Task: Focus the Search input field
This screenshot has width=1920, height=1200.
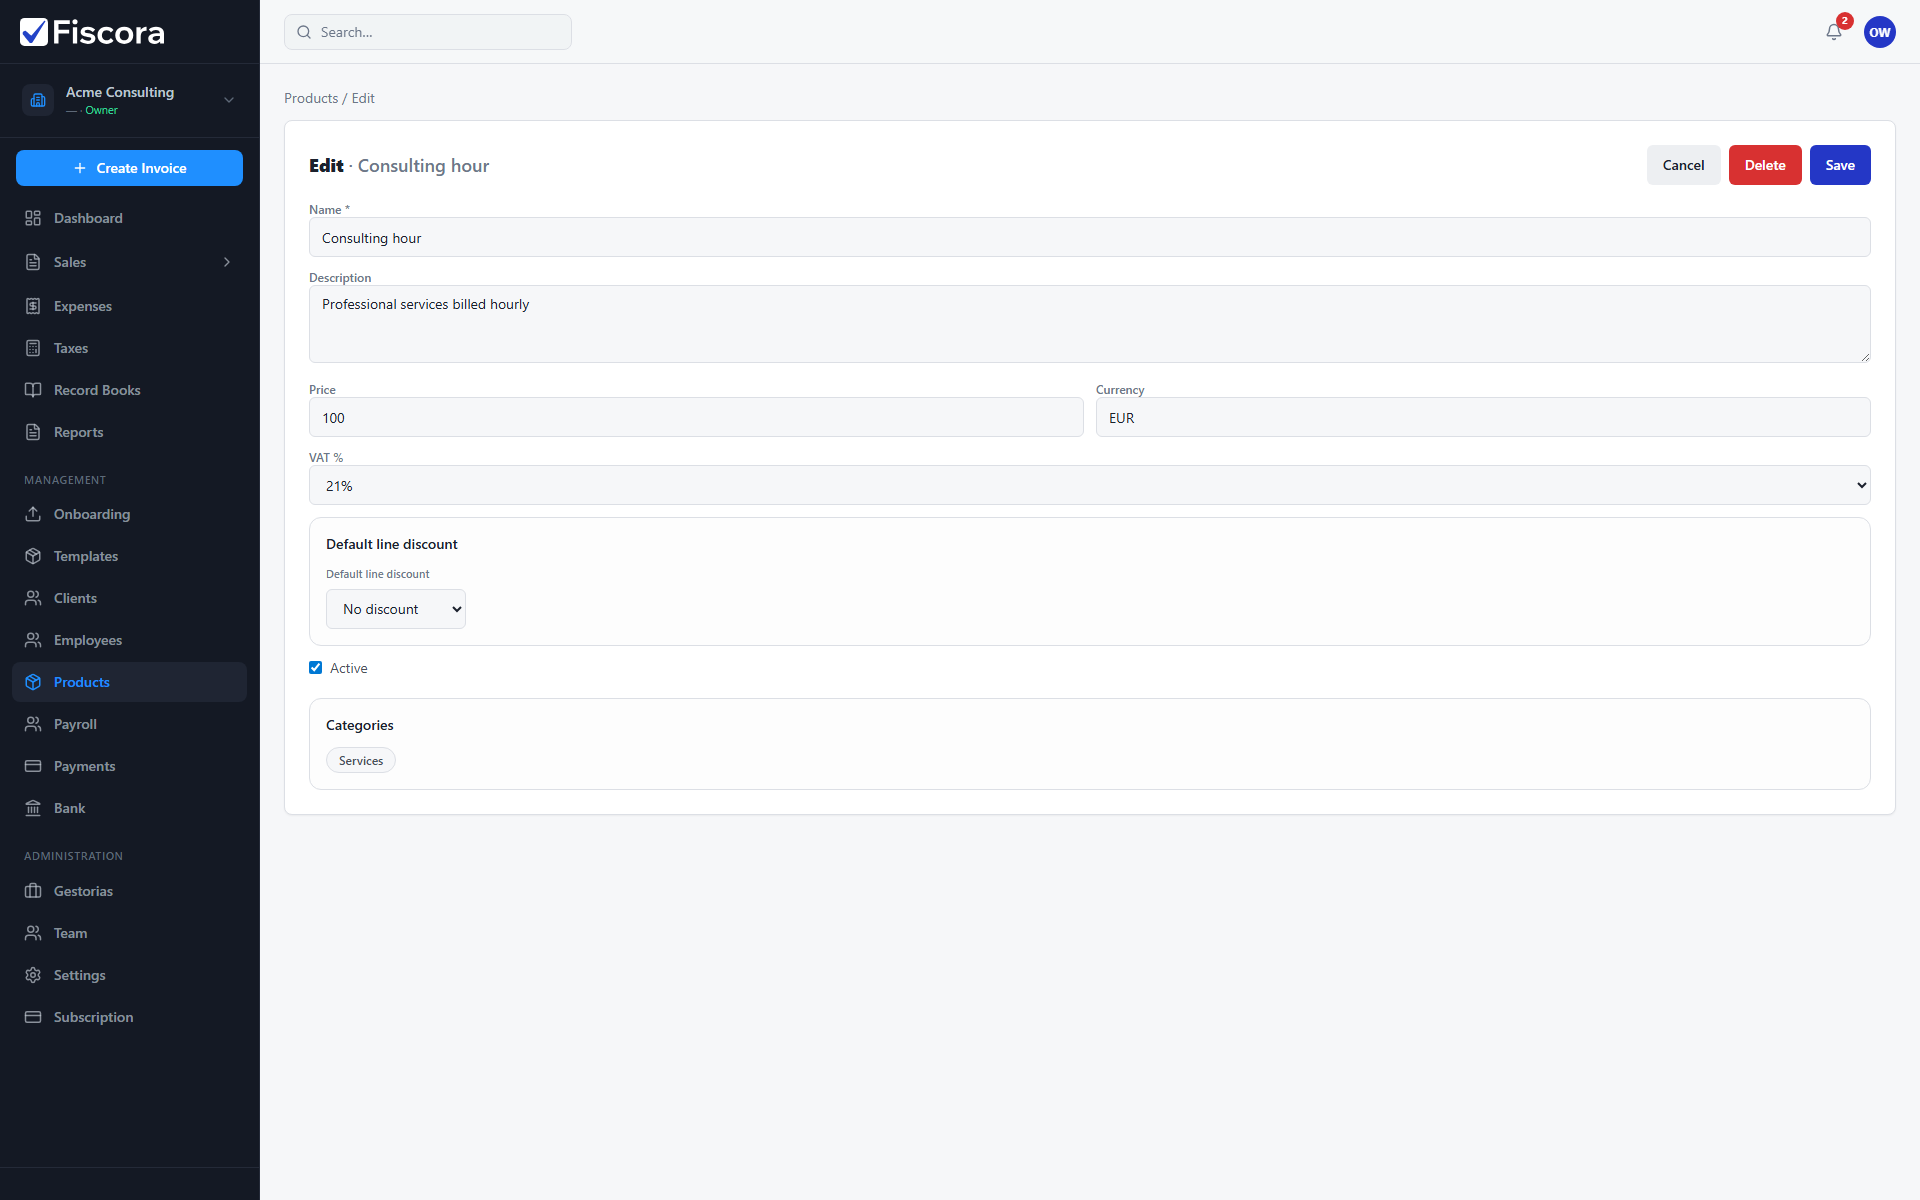Action: [428, 32]
